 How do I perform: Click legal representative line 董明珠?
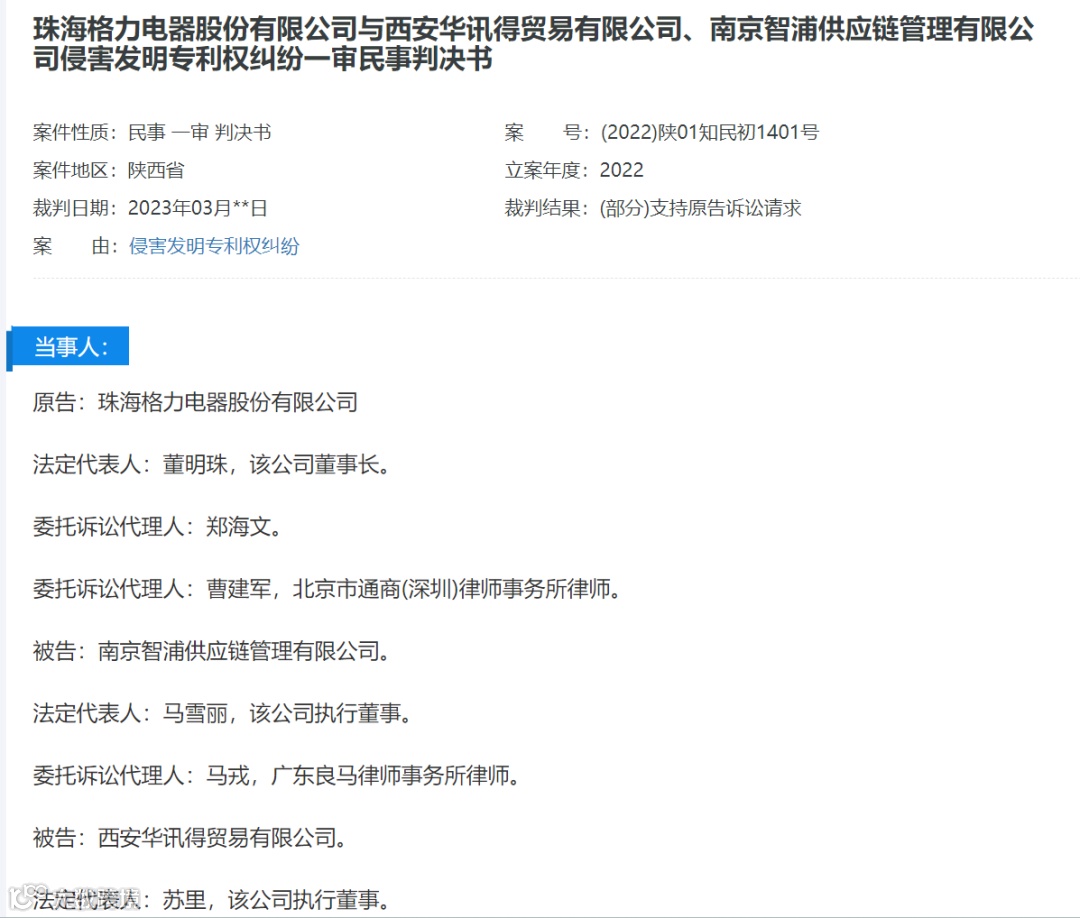point(211,465)
